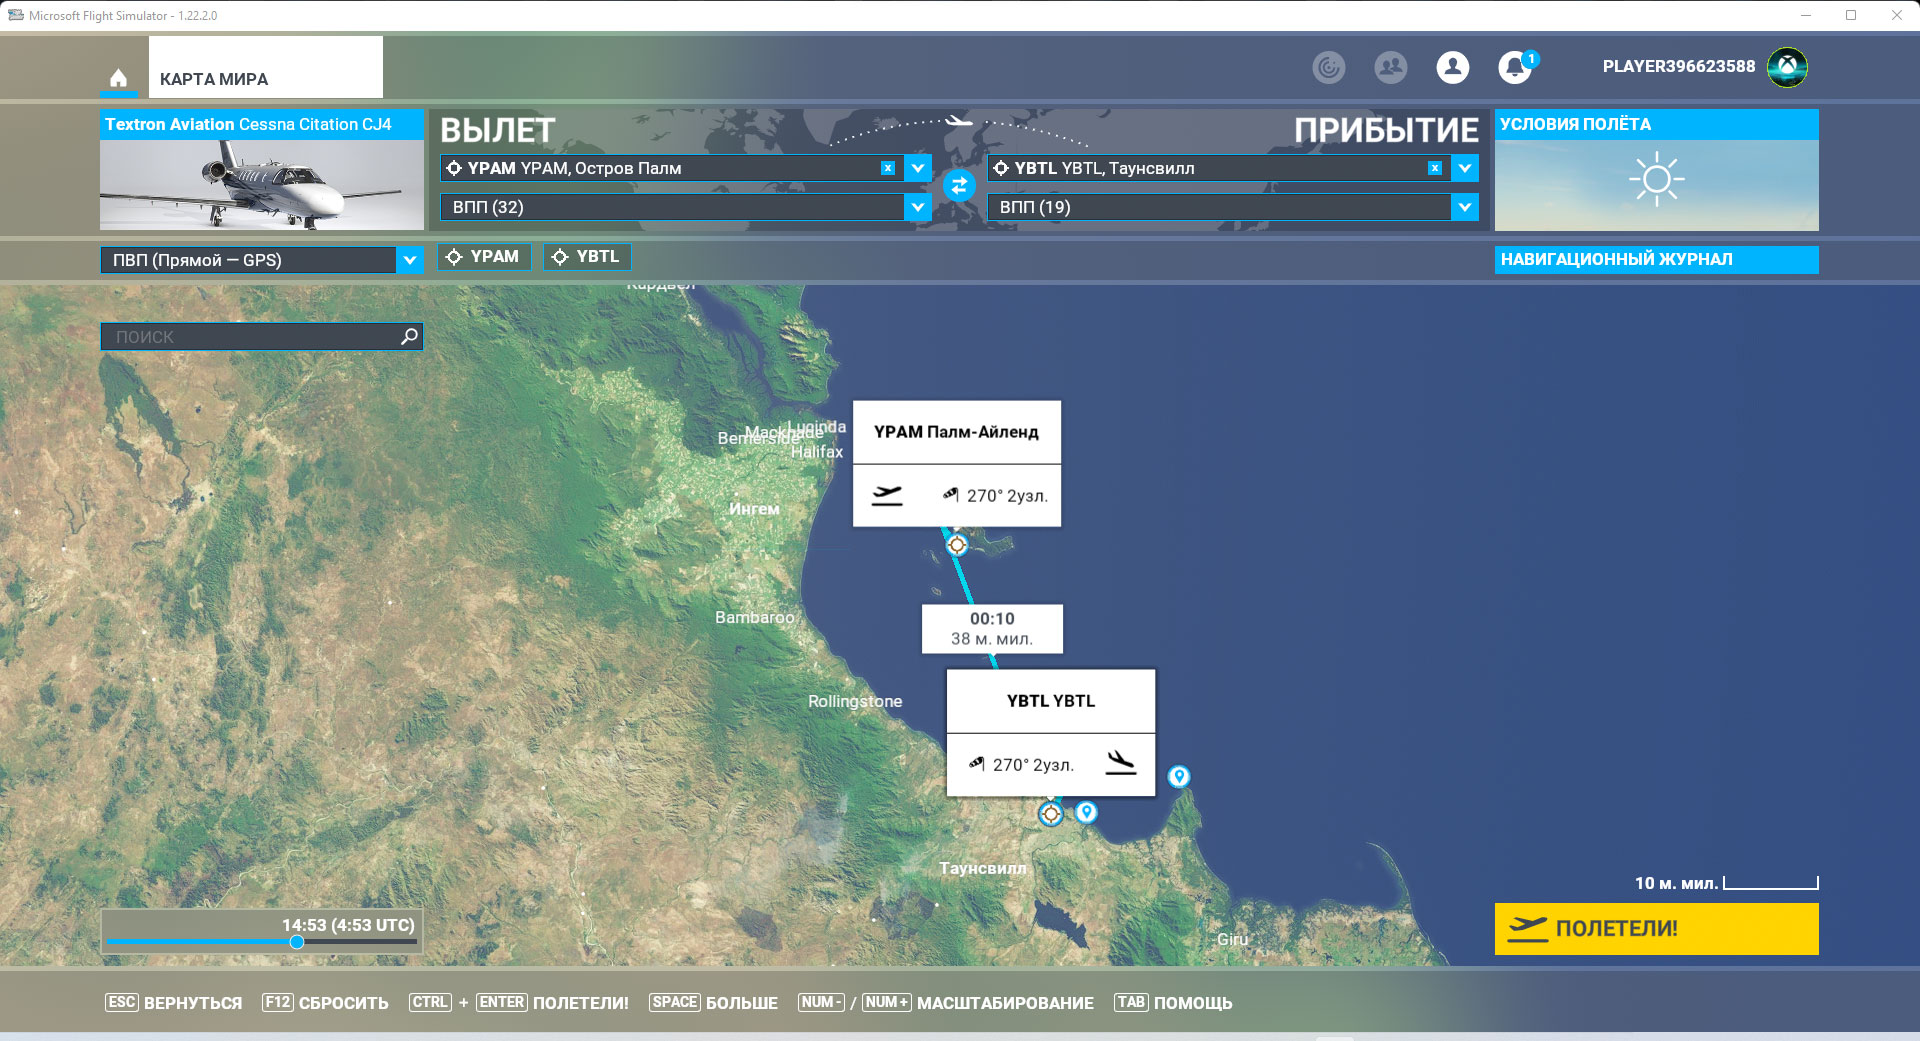Click SPACE БОЛЬШЕ more options shortcut
Viewport: 1920px width, 1041px height.
[x=713, y=1003]
